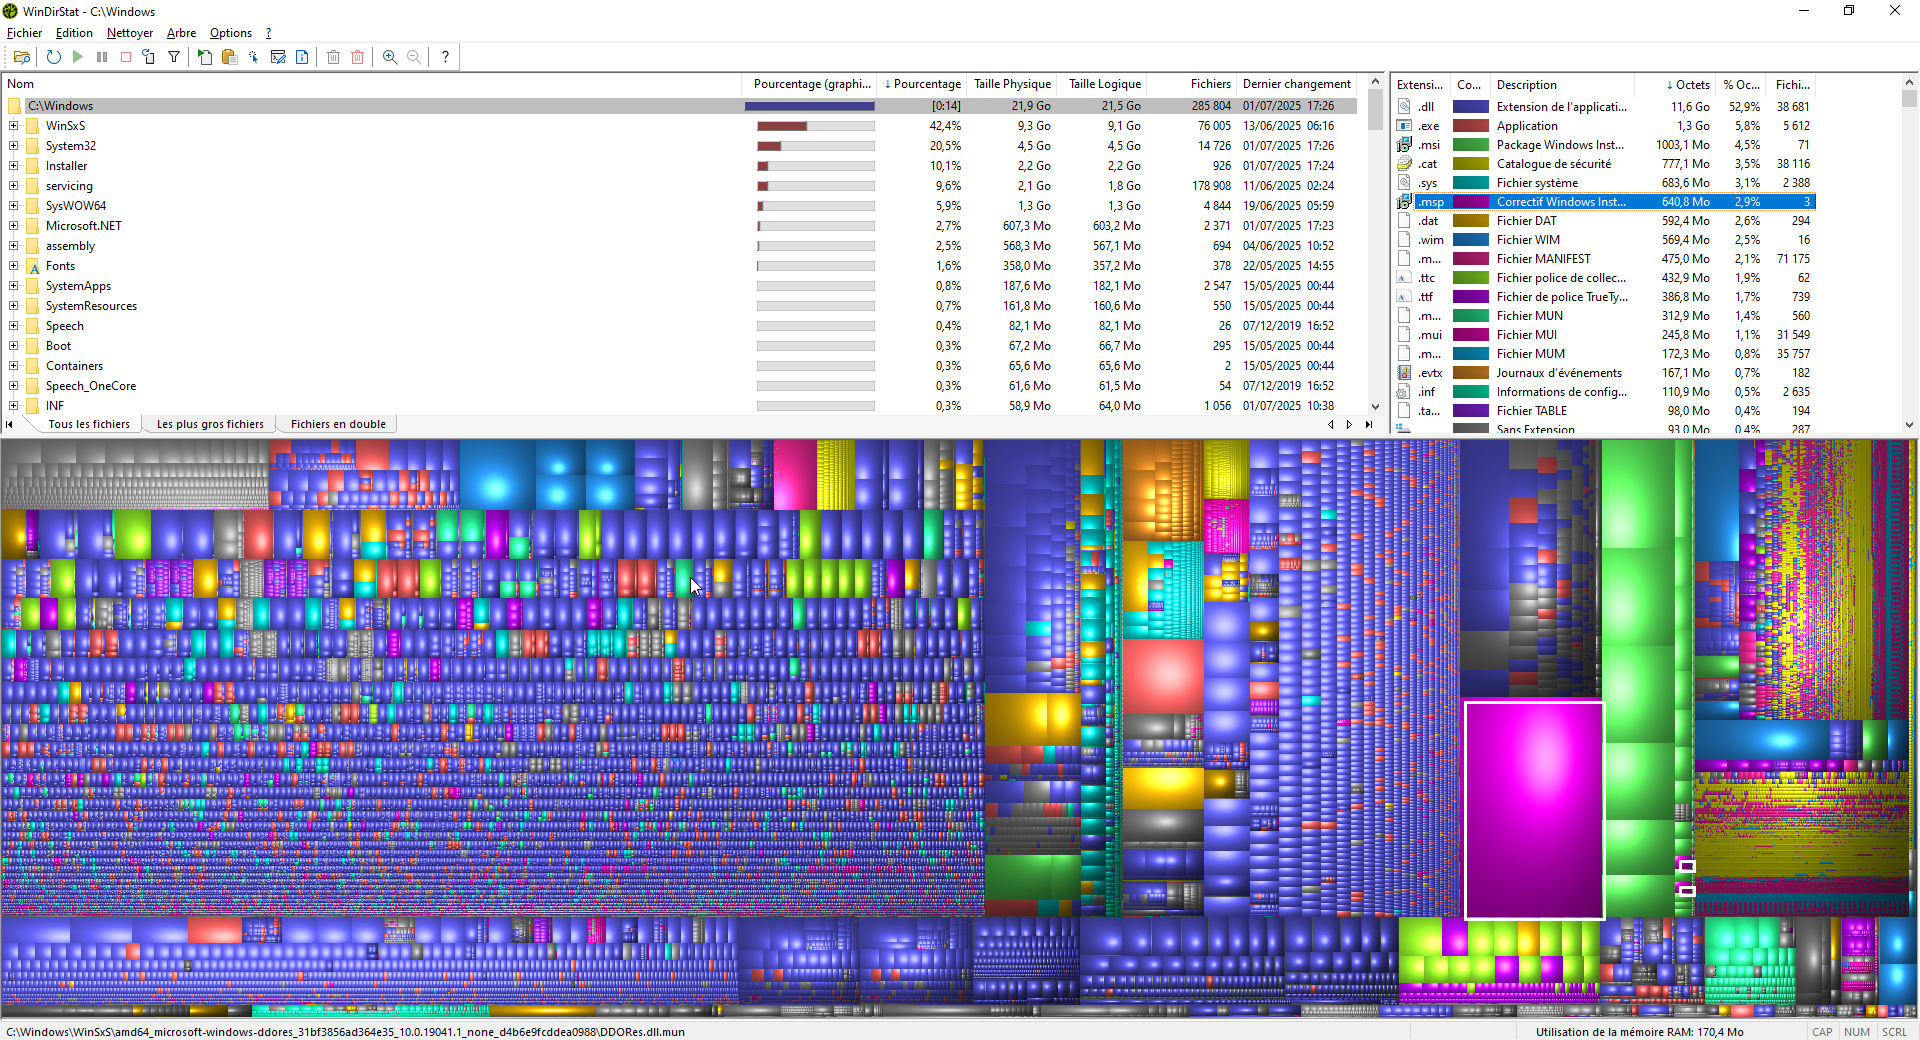Click the .evtx event log icon
The height and width of the screenshot is (1040, 1920).
1404,372
